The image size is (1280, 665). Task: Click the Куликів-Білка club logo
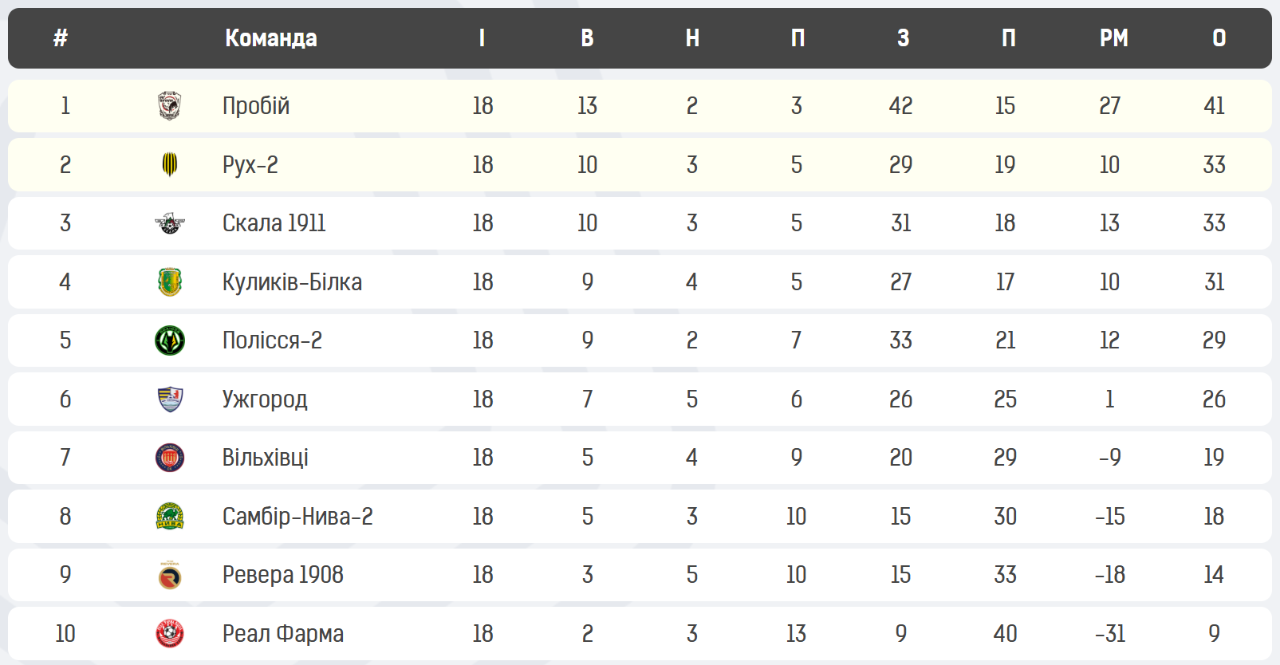(170, 282)
